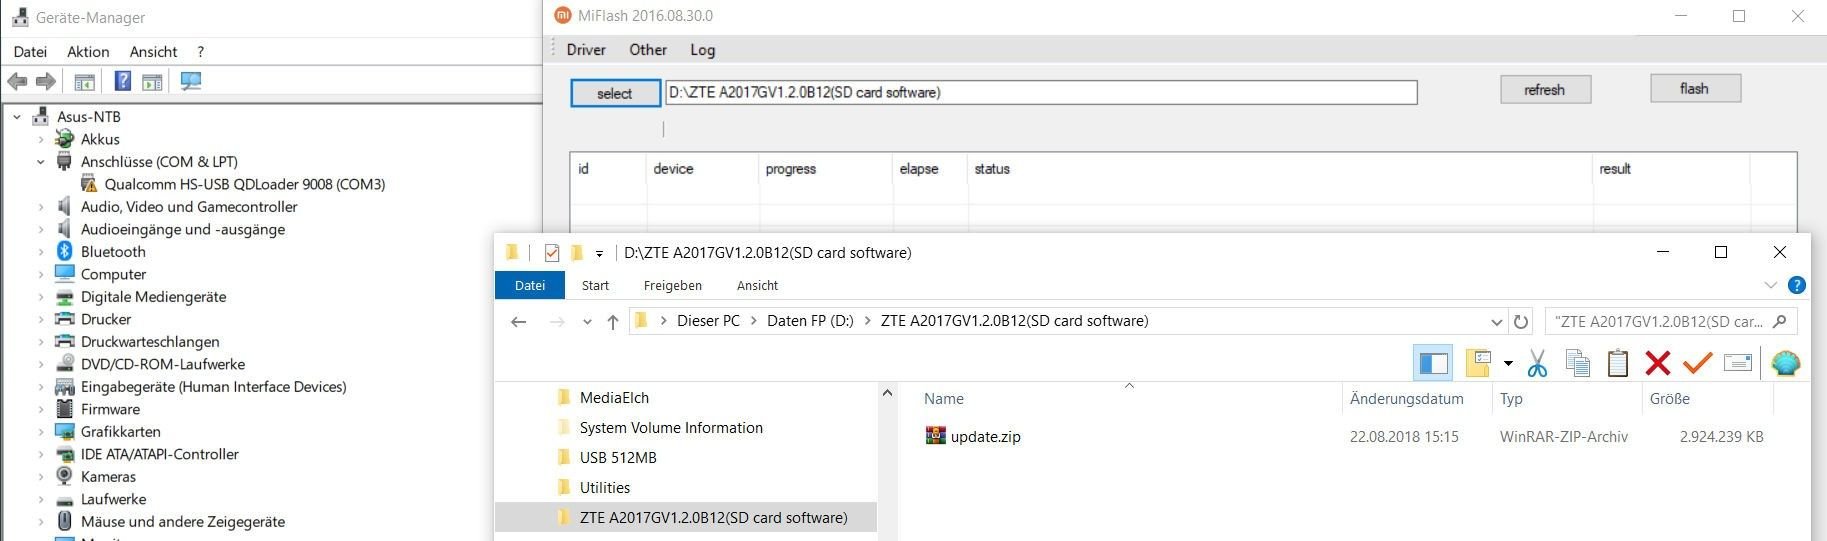Expand the Firmware node
The width and height of the screenshot is (1827, 541).
point(41,409)
